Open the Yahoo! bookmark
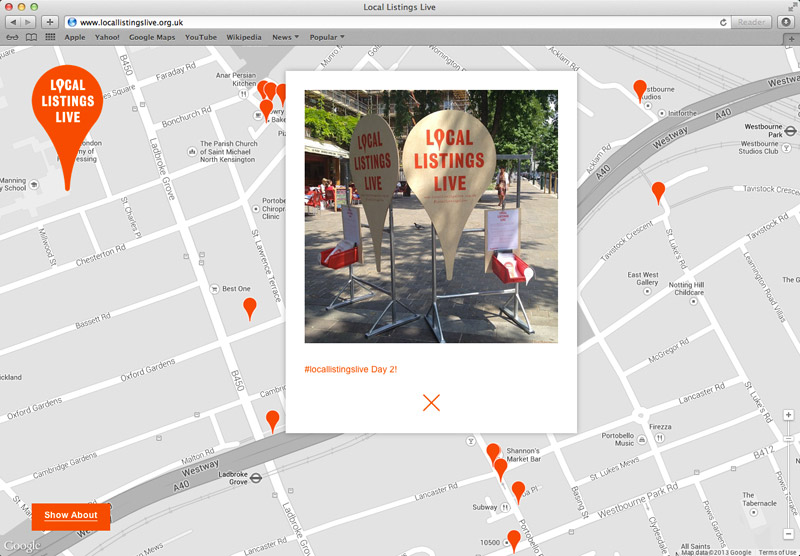 click(x=107, y=37)
